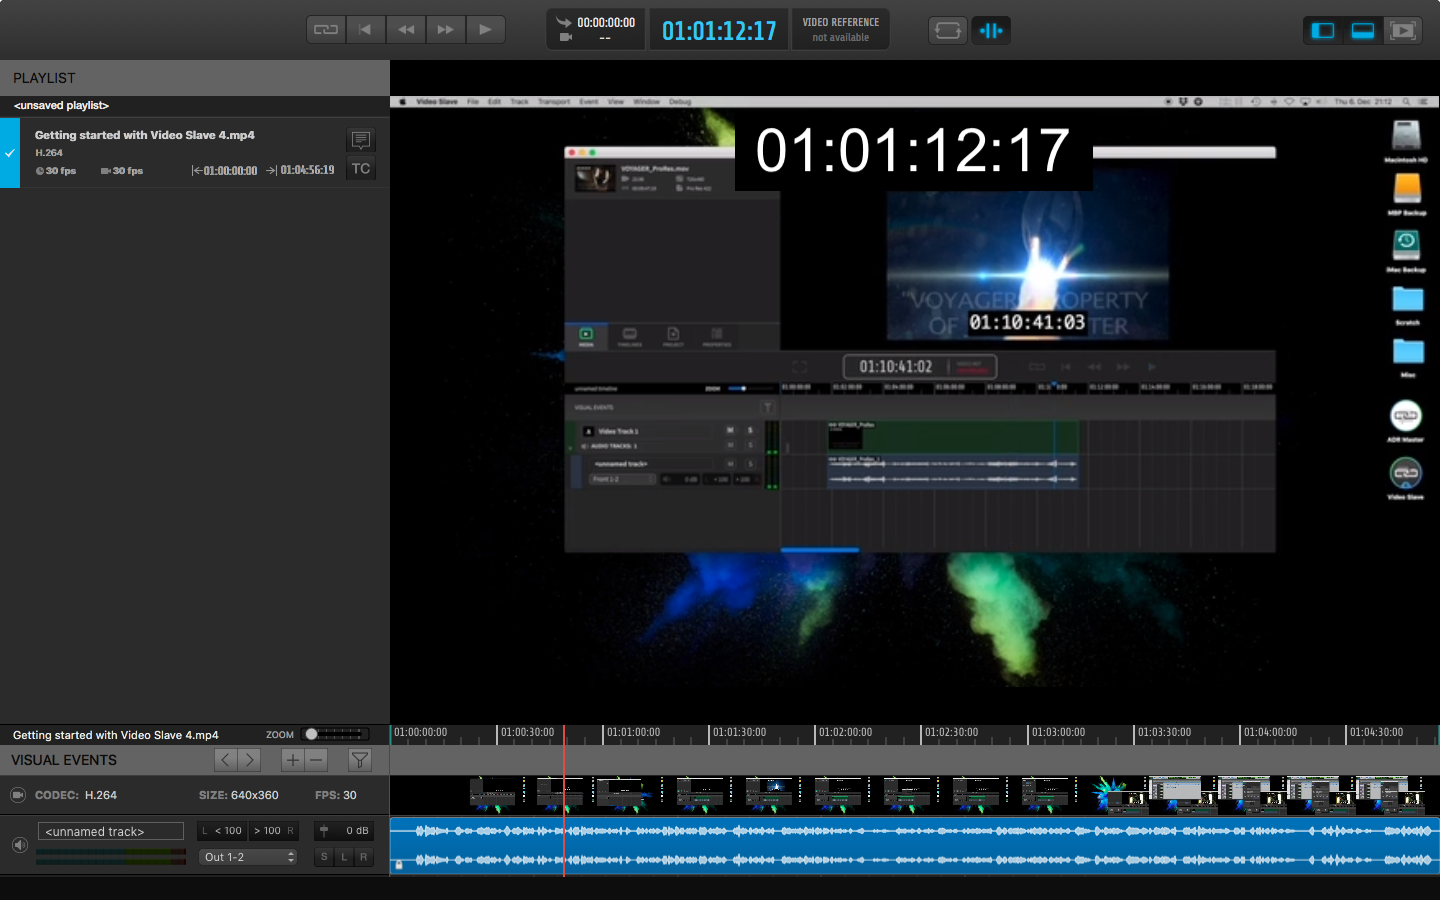The height and width of the screenshot is (900, 1440).
Task: Remove a visual event with minus button
Action: (316, 760)
